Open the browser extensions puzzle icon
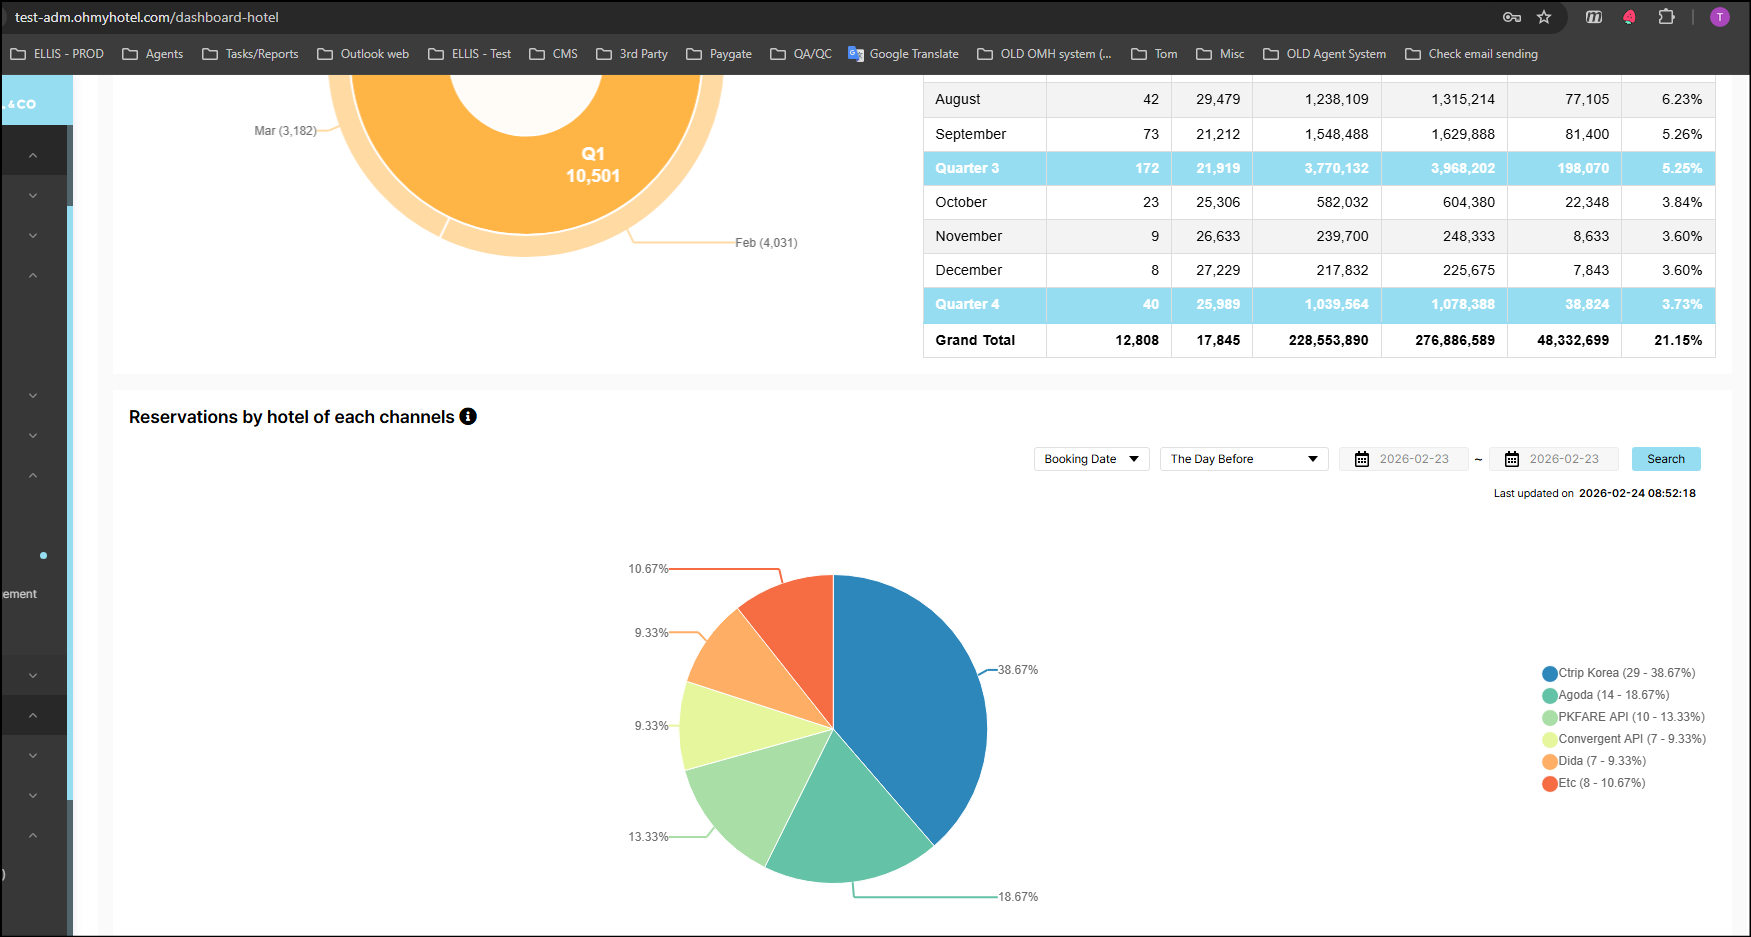Image resolution: width=1751 pixels, height=937 pixels. pyautogui.click(x=1666, y=17)
